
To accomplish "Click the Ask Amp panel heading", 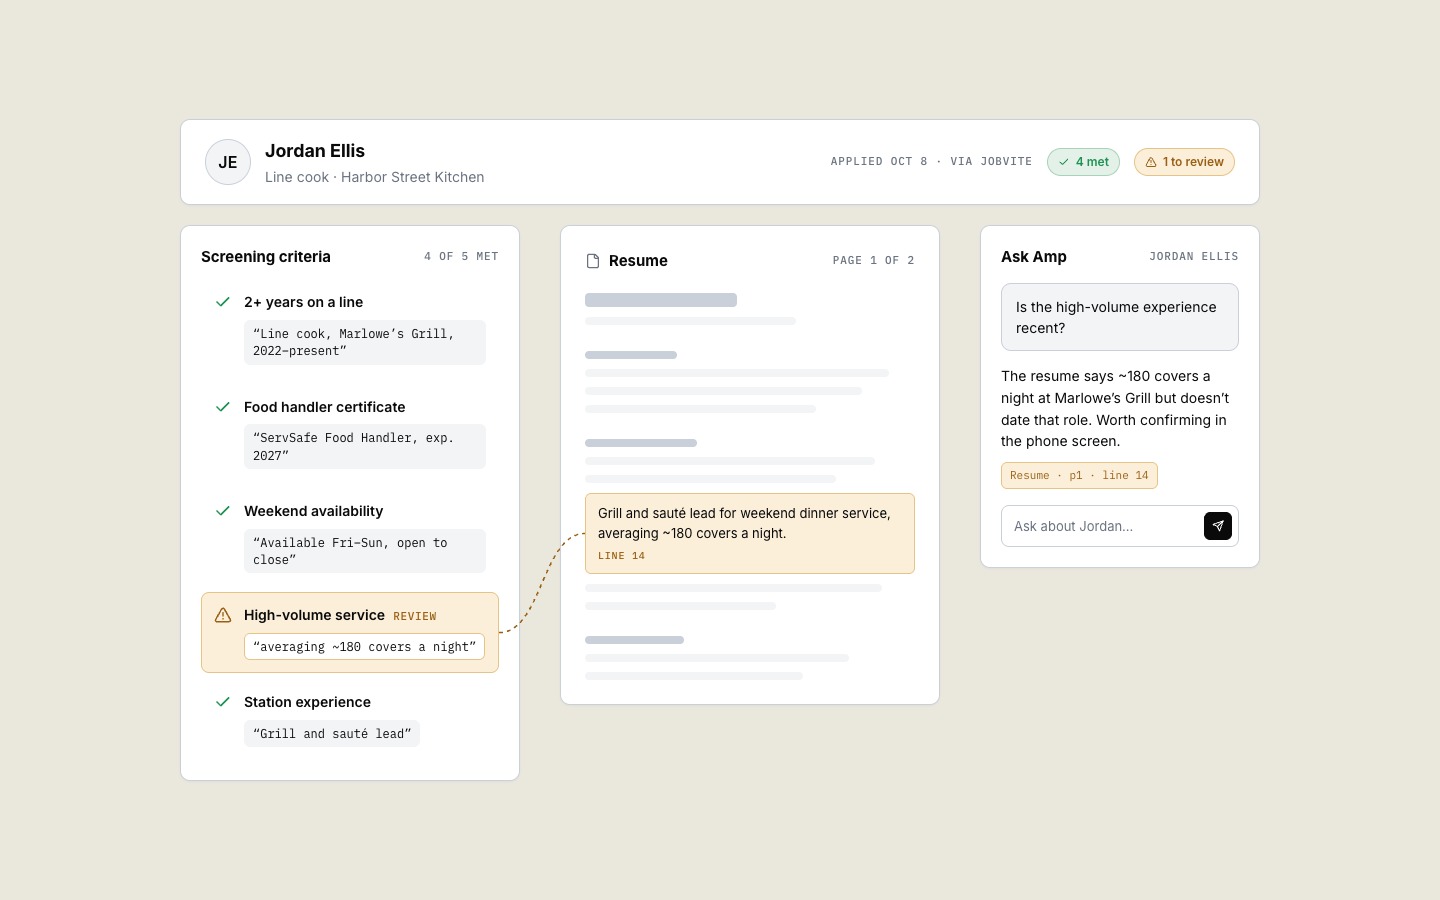I will [x=1034, y=257].
